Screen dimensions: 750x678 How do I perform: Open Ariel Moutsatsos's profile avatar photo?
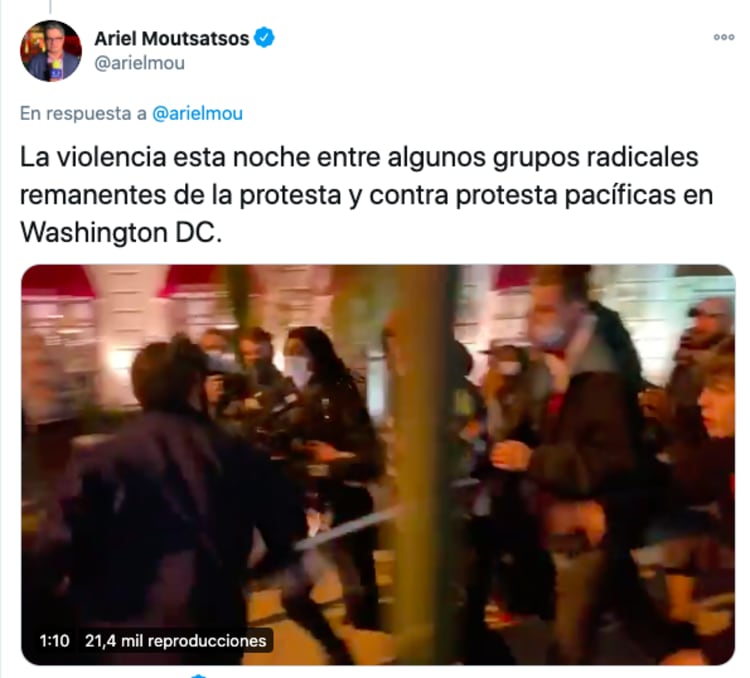click(51, 51)
